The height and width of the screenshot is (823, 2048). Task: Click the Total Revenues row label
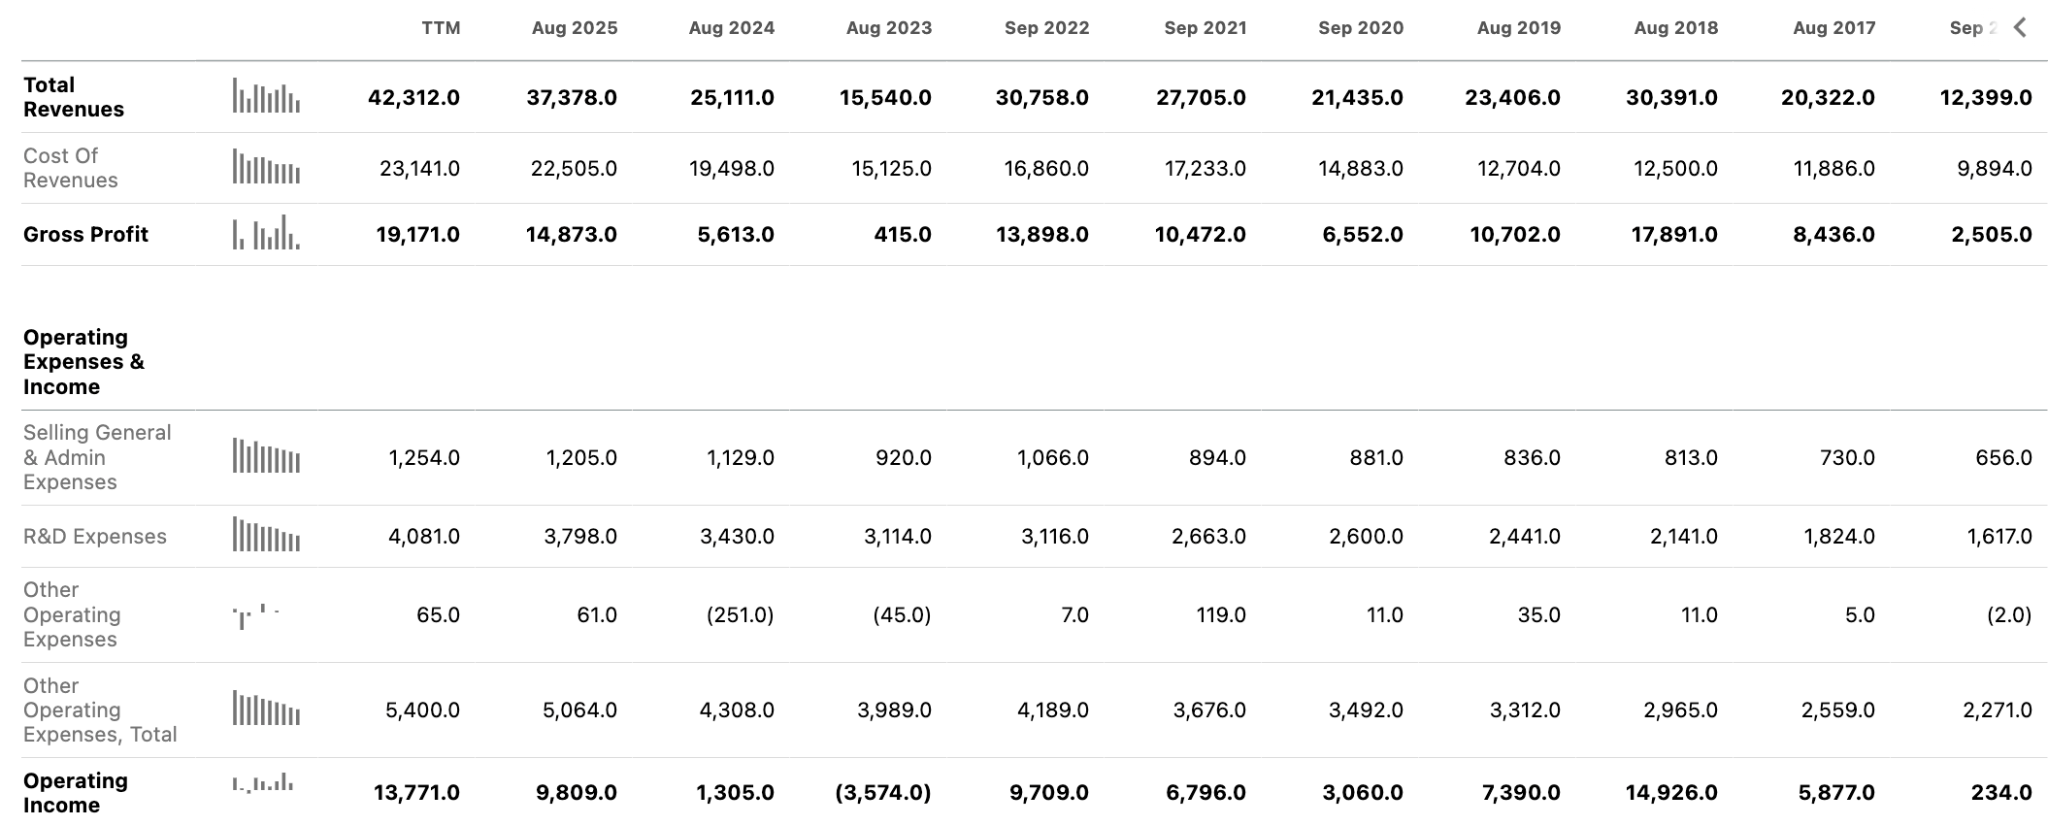coord(73,97)
